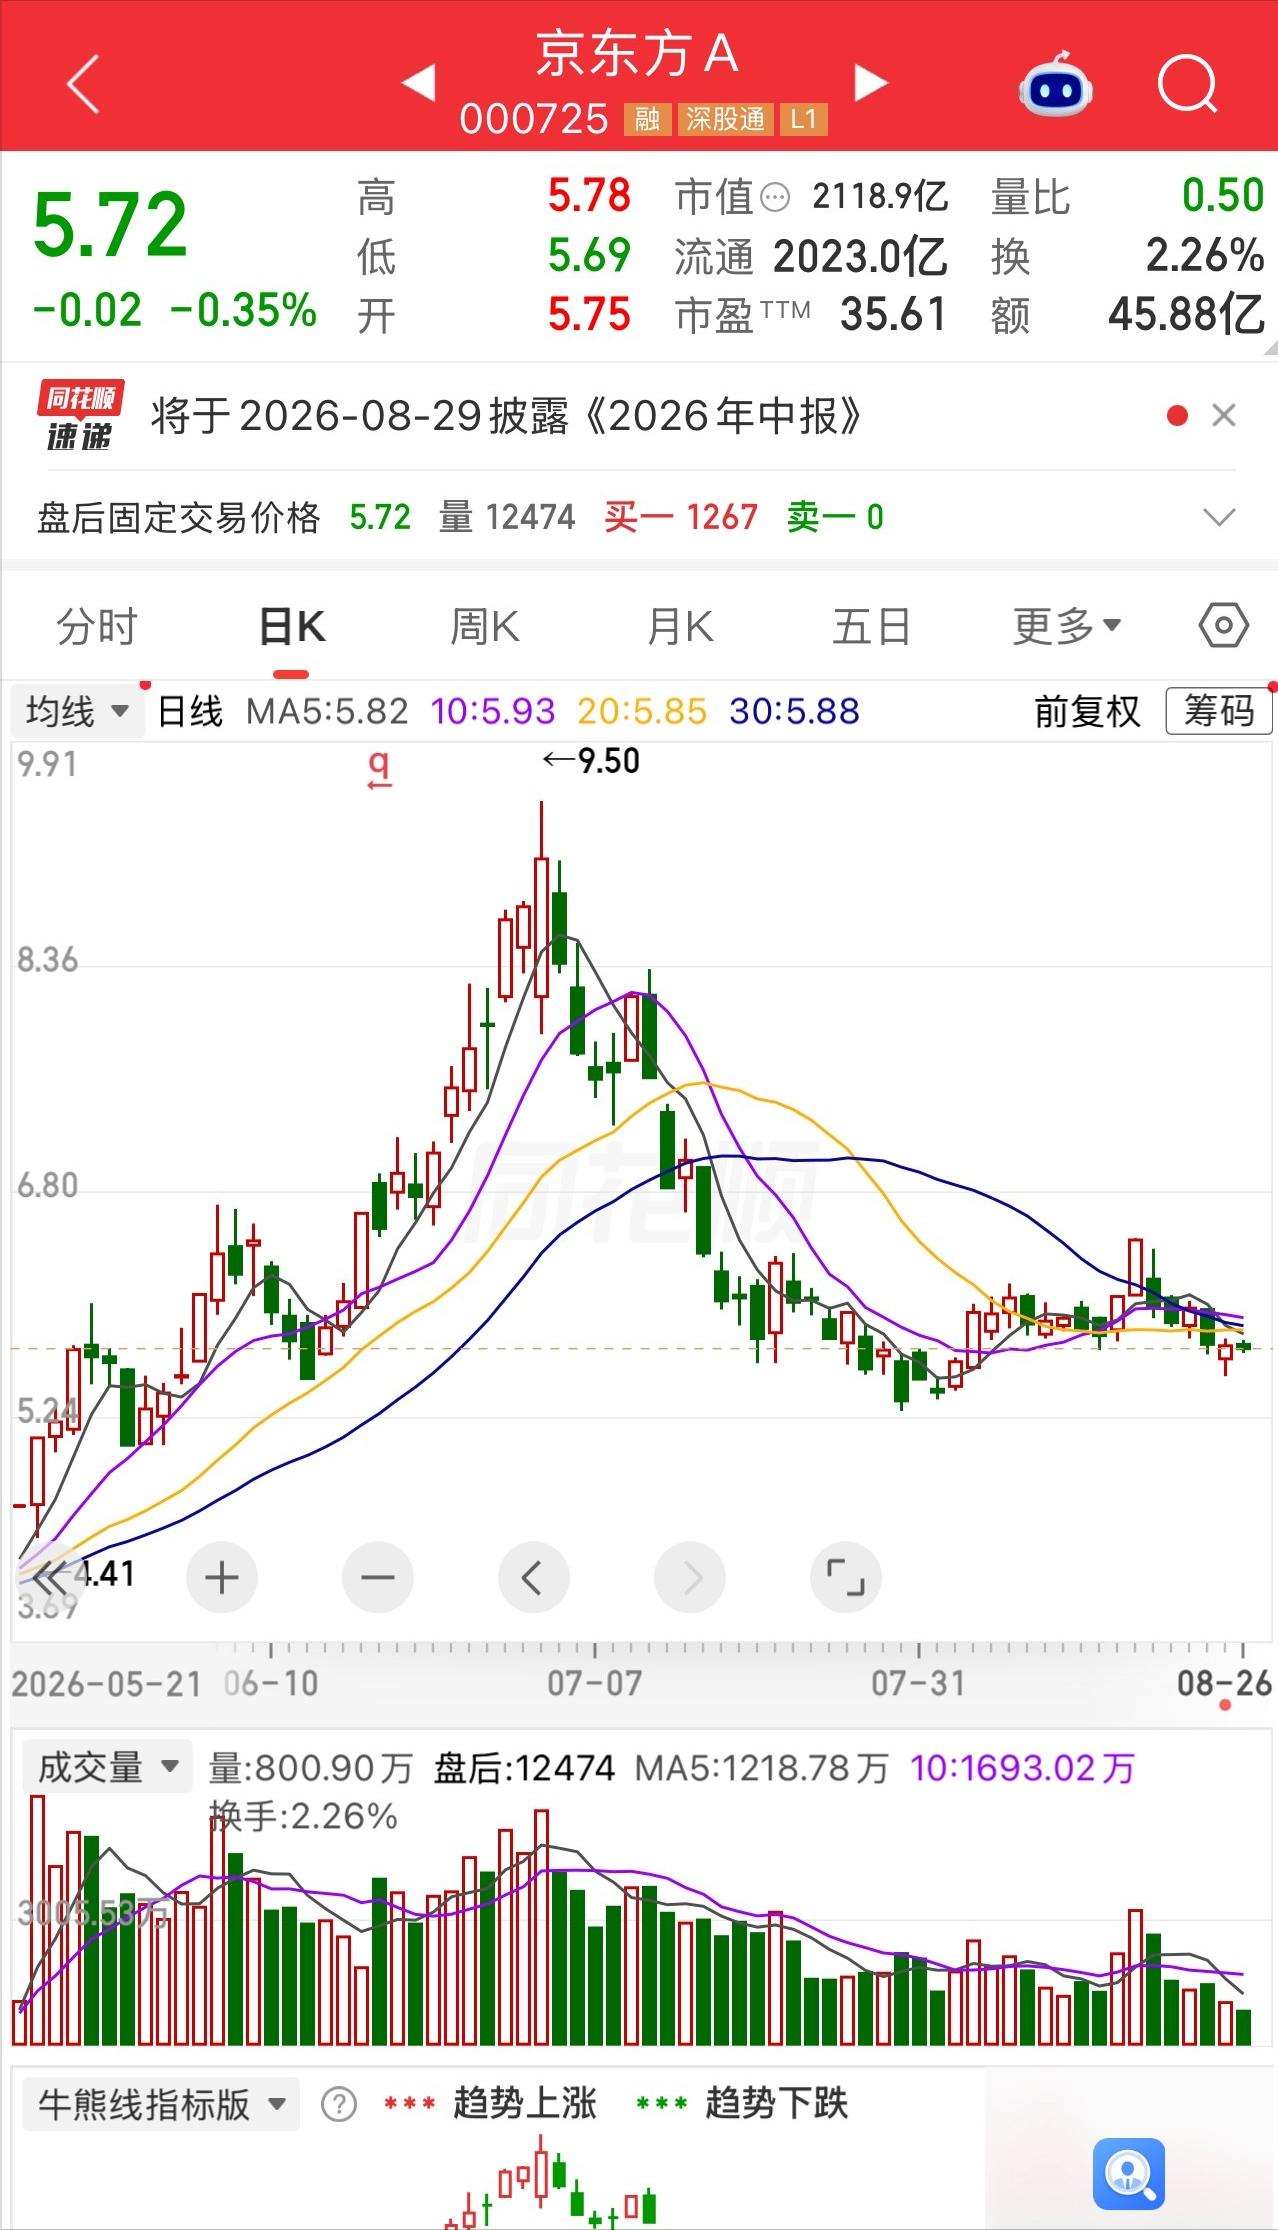This screenshot has width=1278, height=2230.
Task: Select the 日K tab
Action: click(x=292, y=627)
